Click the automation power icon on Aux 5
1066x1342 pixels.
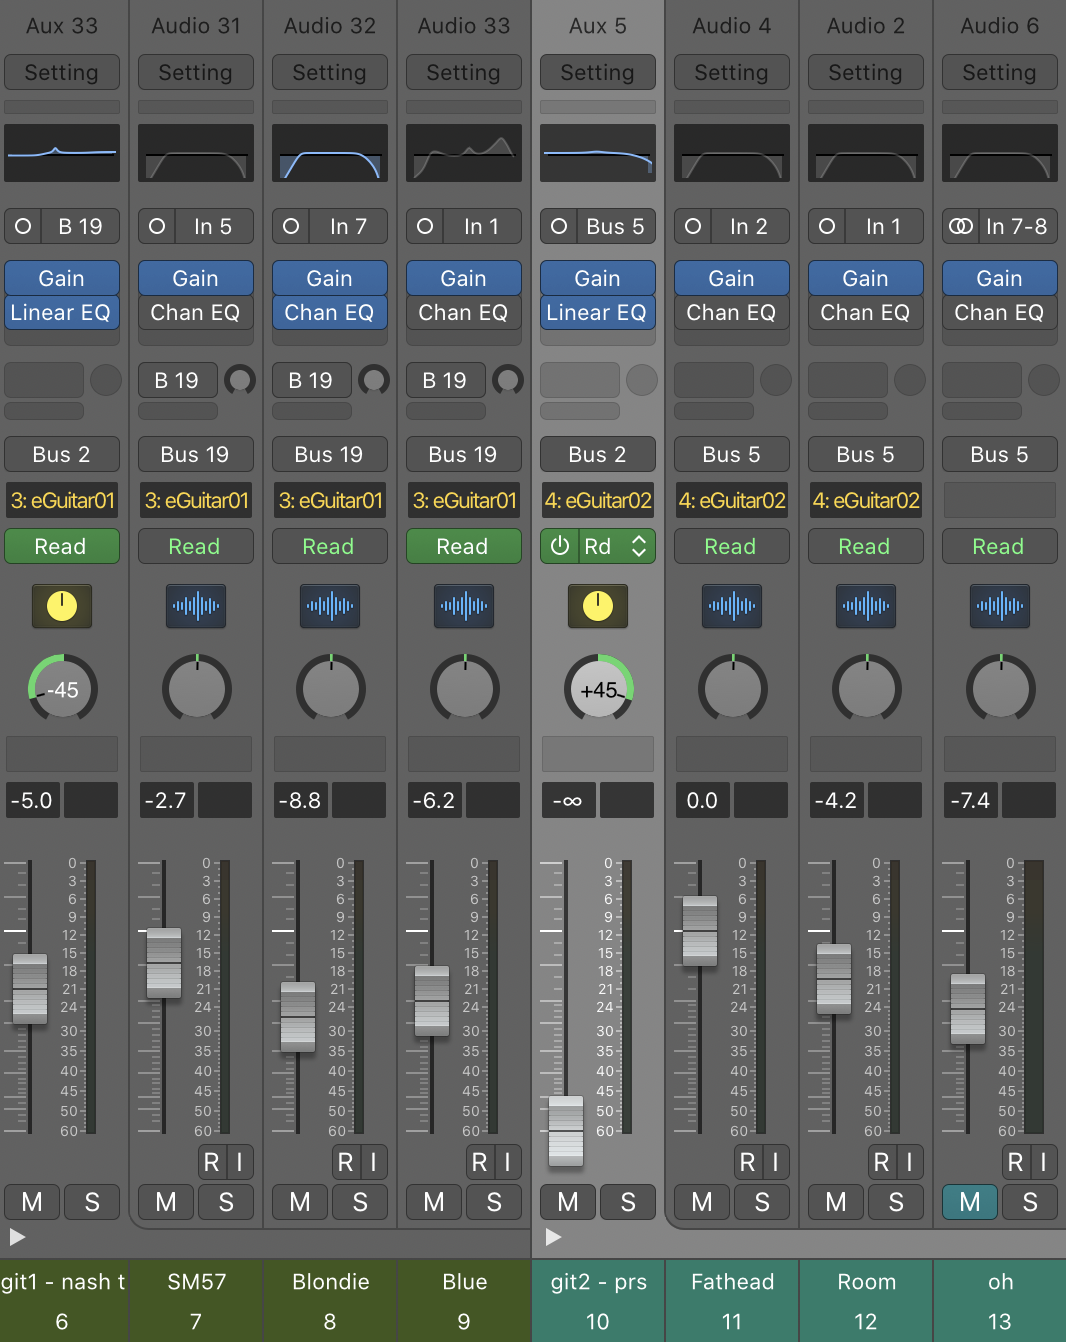(560, 546)
